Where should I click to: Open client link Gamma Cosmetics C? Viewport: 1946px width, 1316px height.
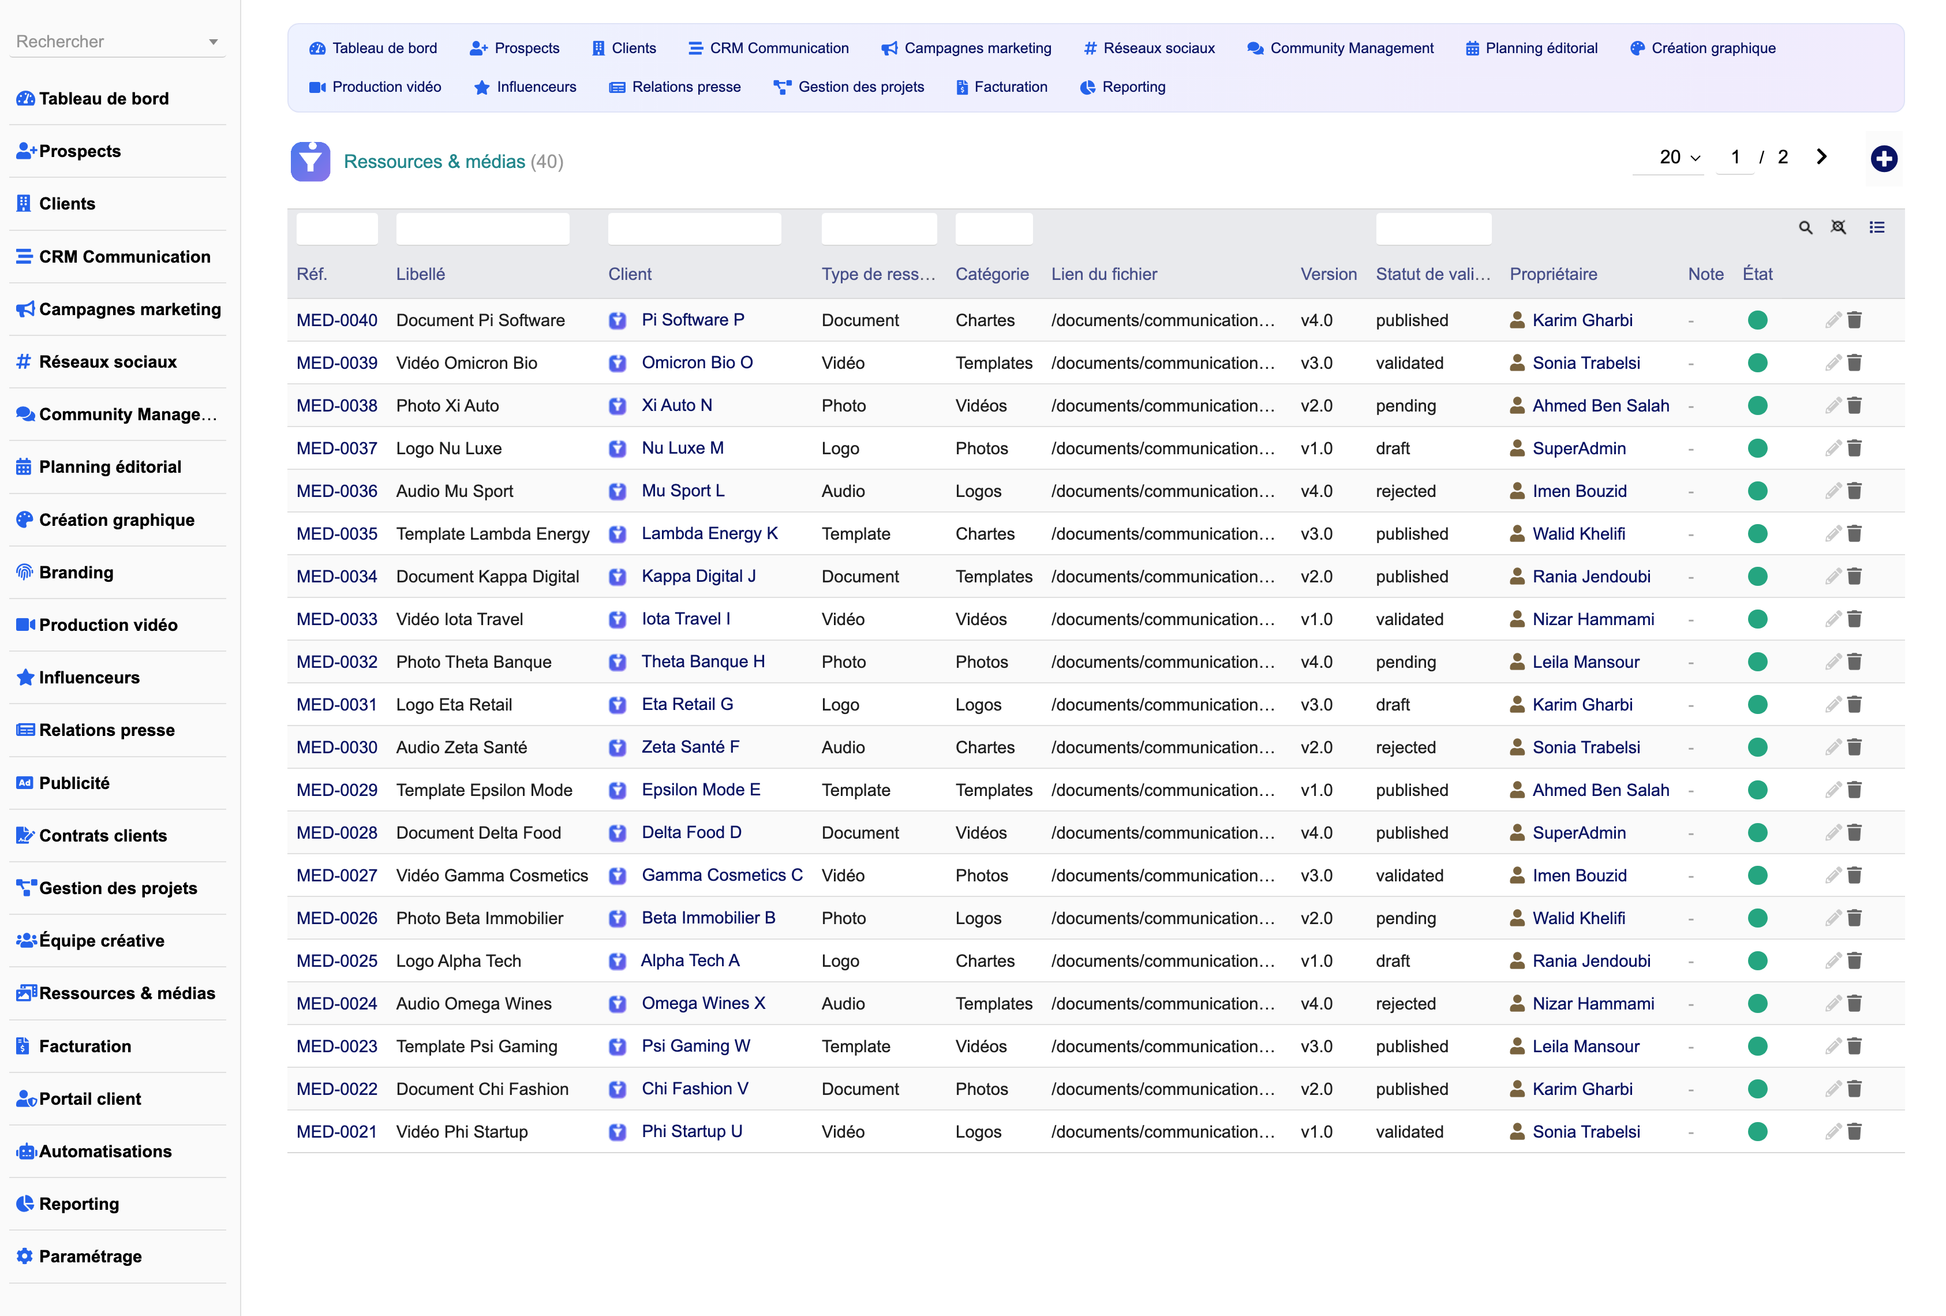click(x=722, y=875)
